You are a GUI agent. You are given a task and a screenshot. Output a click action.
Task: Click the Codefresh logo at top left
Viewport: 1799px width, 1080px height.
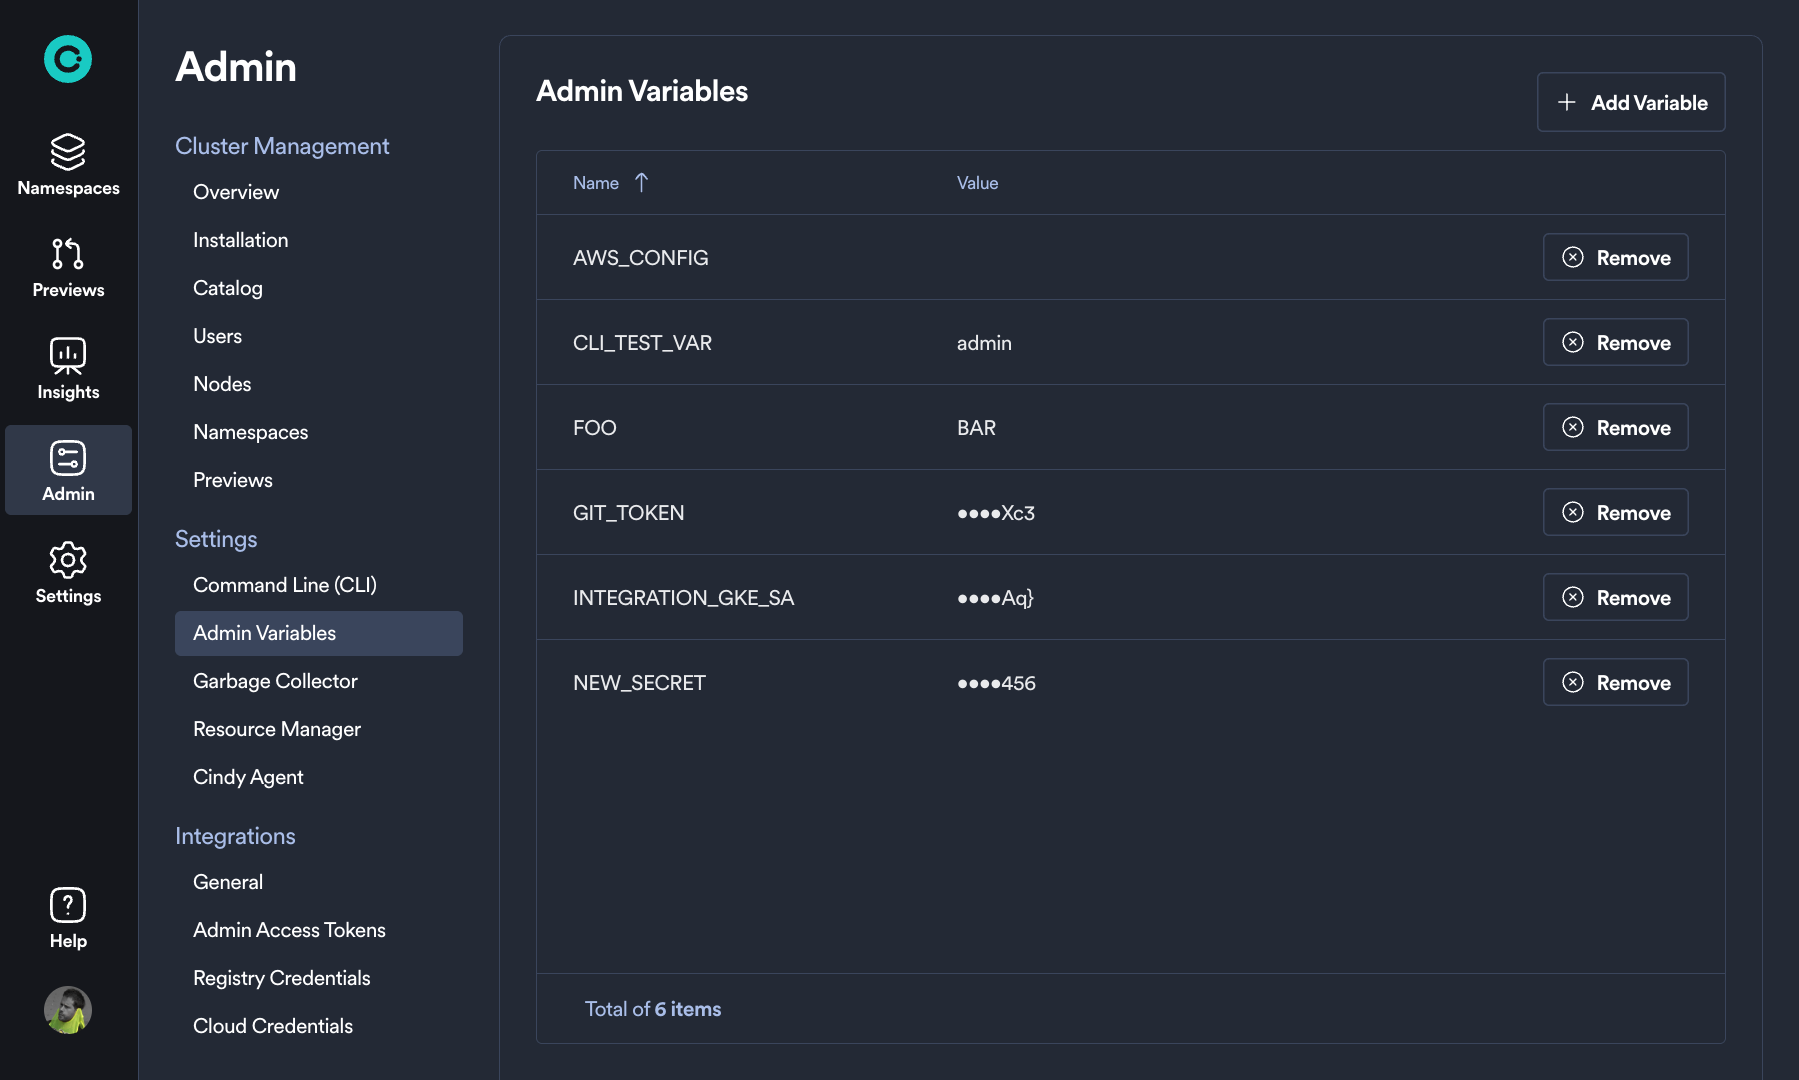[x=67, y=60]
